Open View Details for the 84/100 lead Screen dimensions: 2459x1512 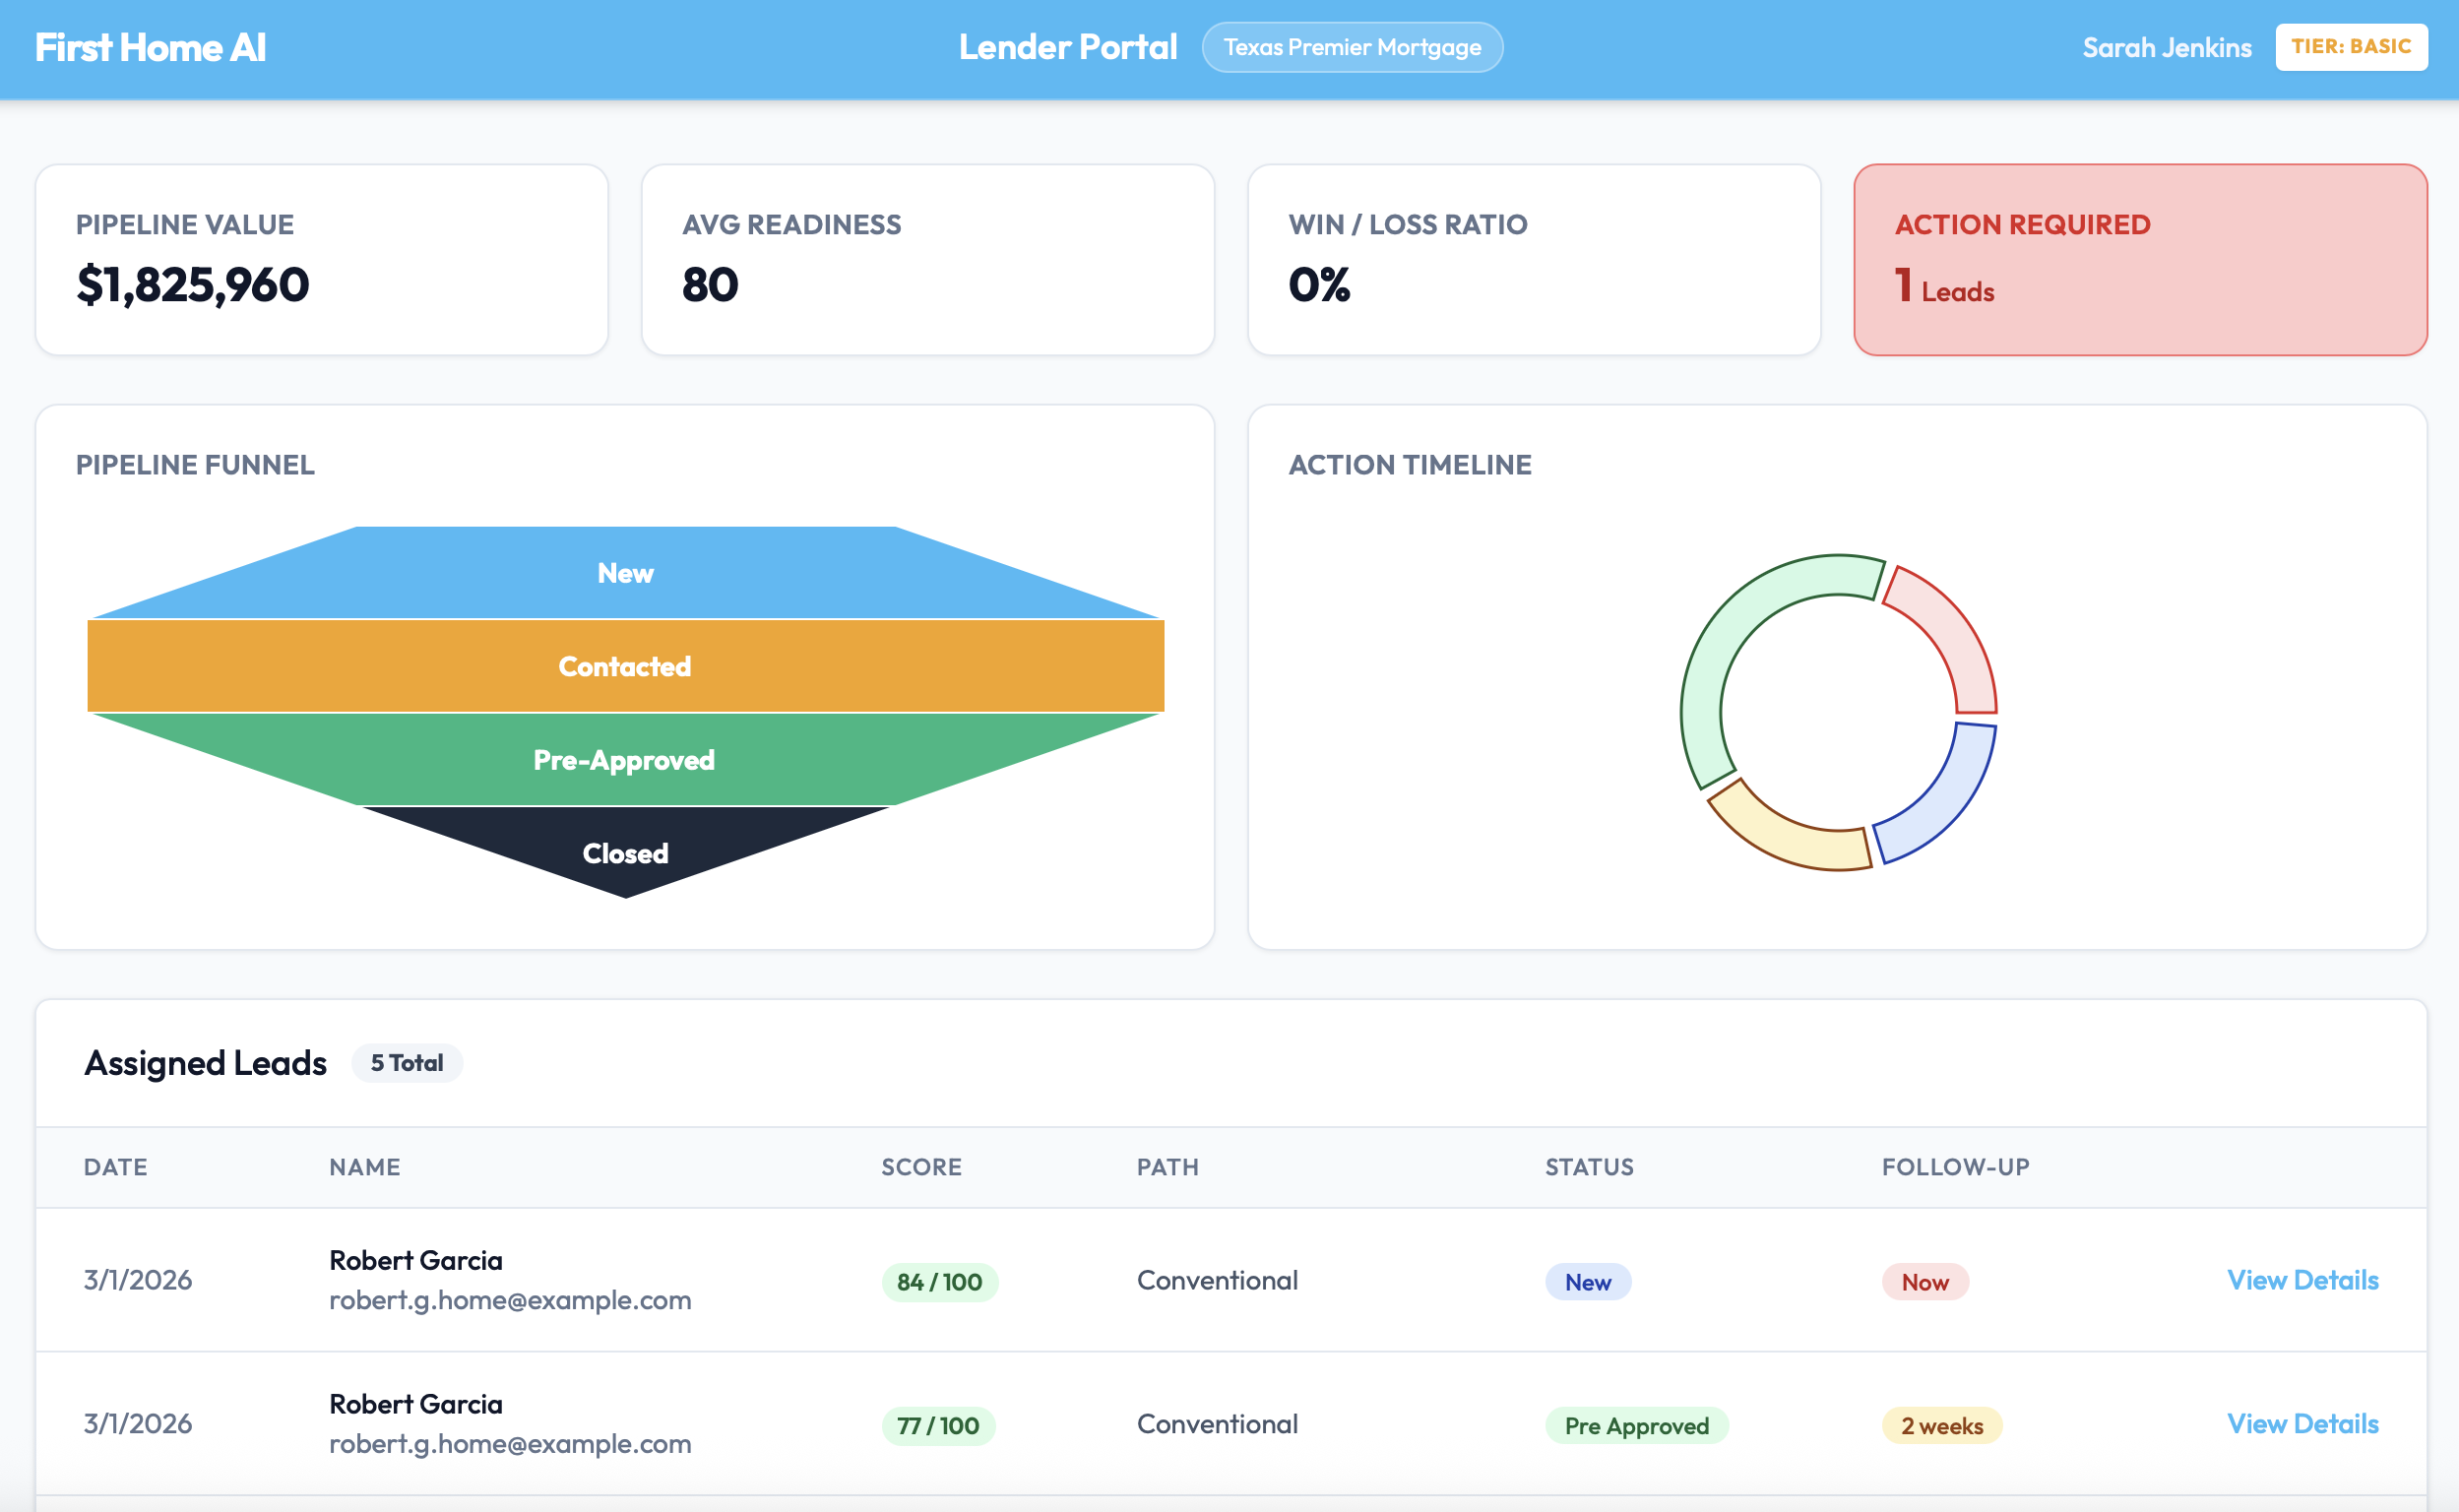[x=2302, y=1280]
